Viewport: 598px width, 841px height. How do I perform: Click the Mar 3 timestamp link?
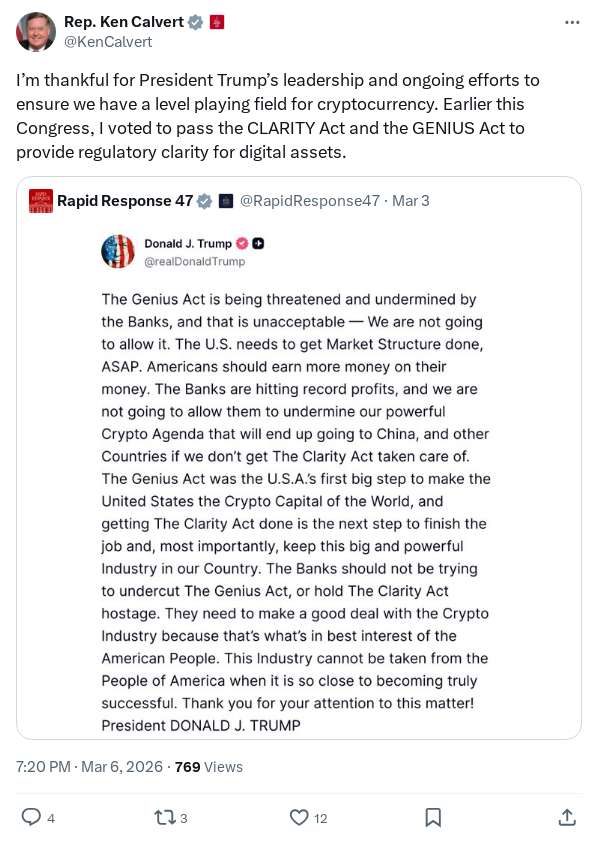[x=413, y=201]
